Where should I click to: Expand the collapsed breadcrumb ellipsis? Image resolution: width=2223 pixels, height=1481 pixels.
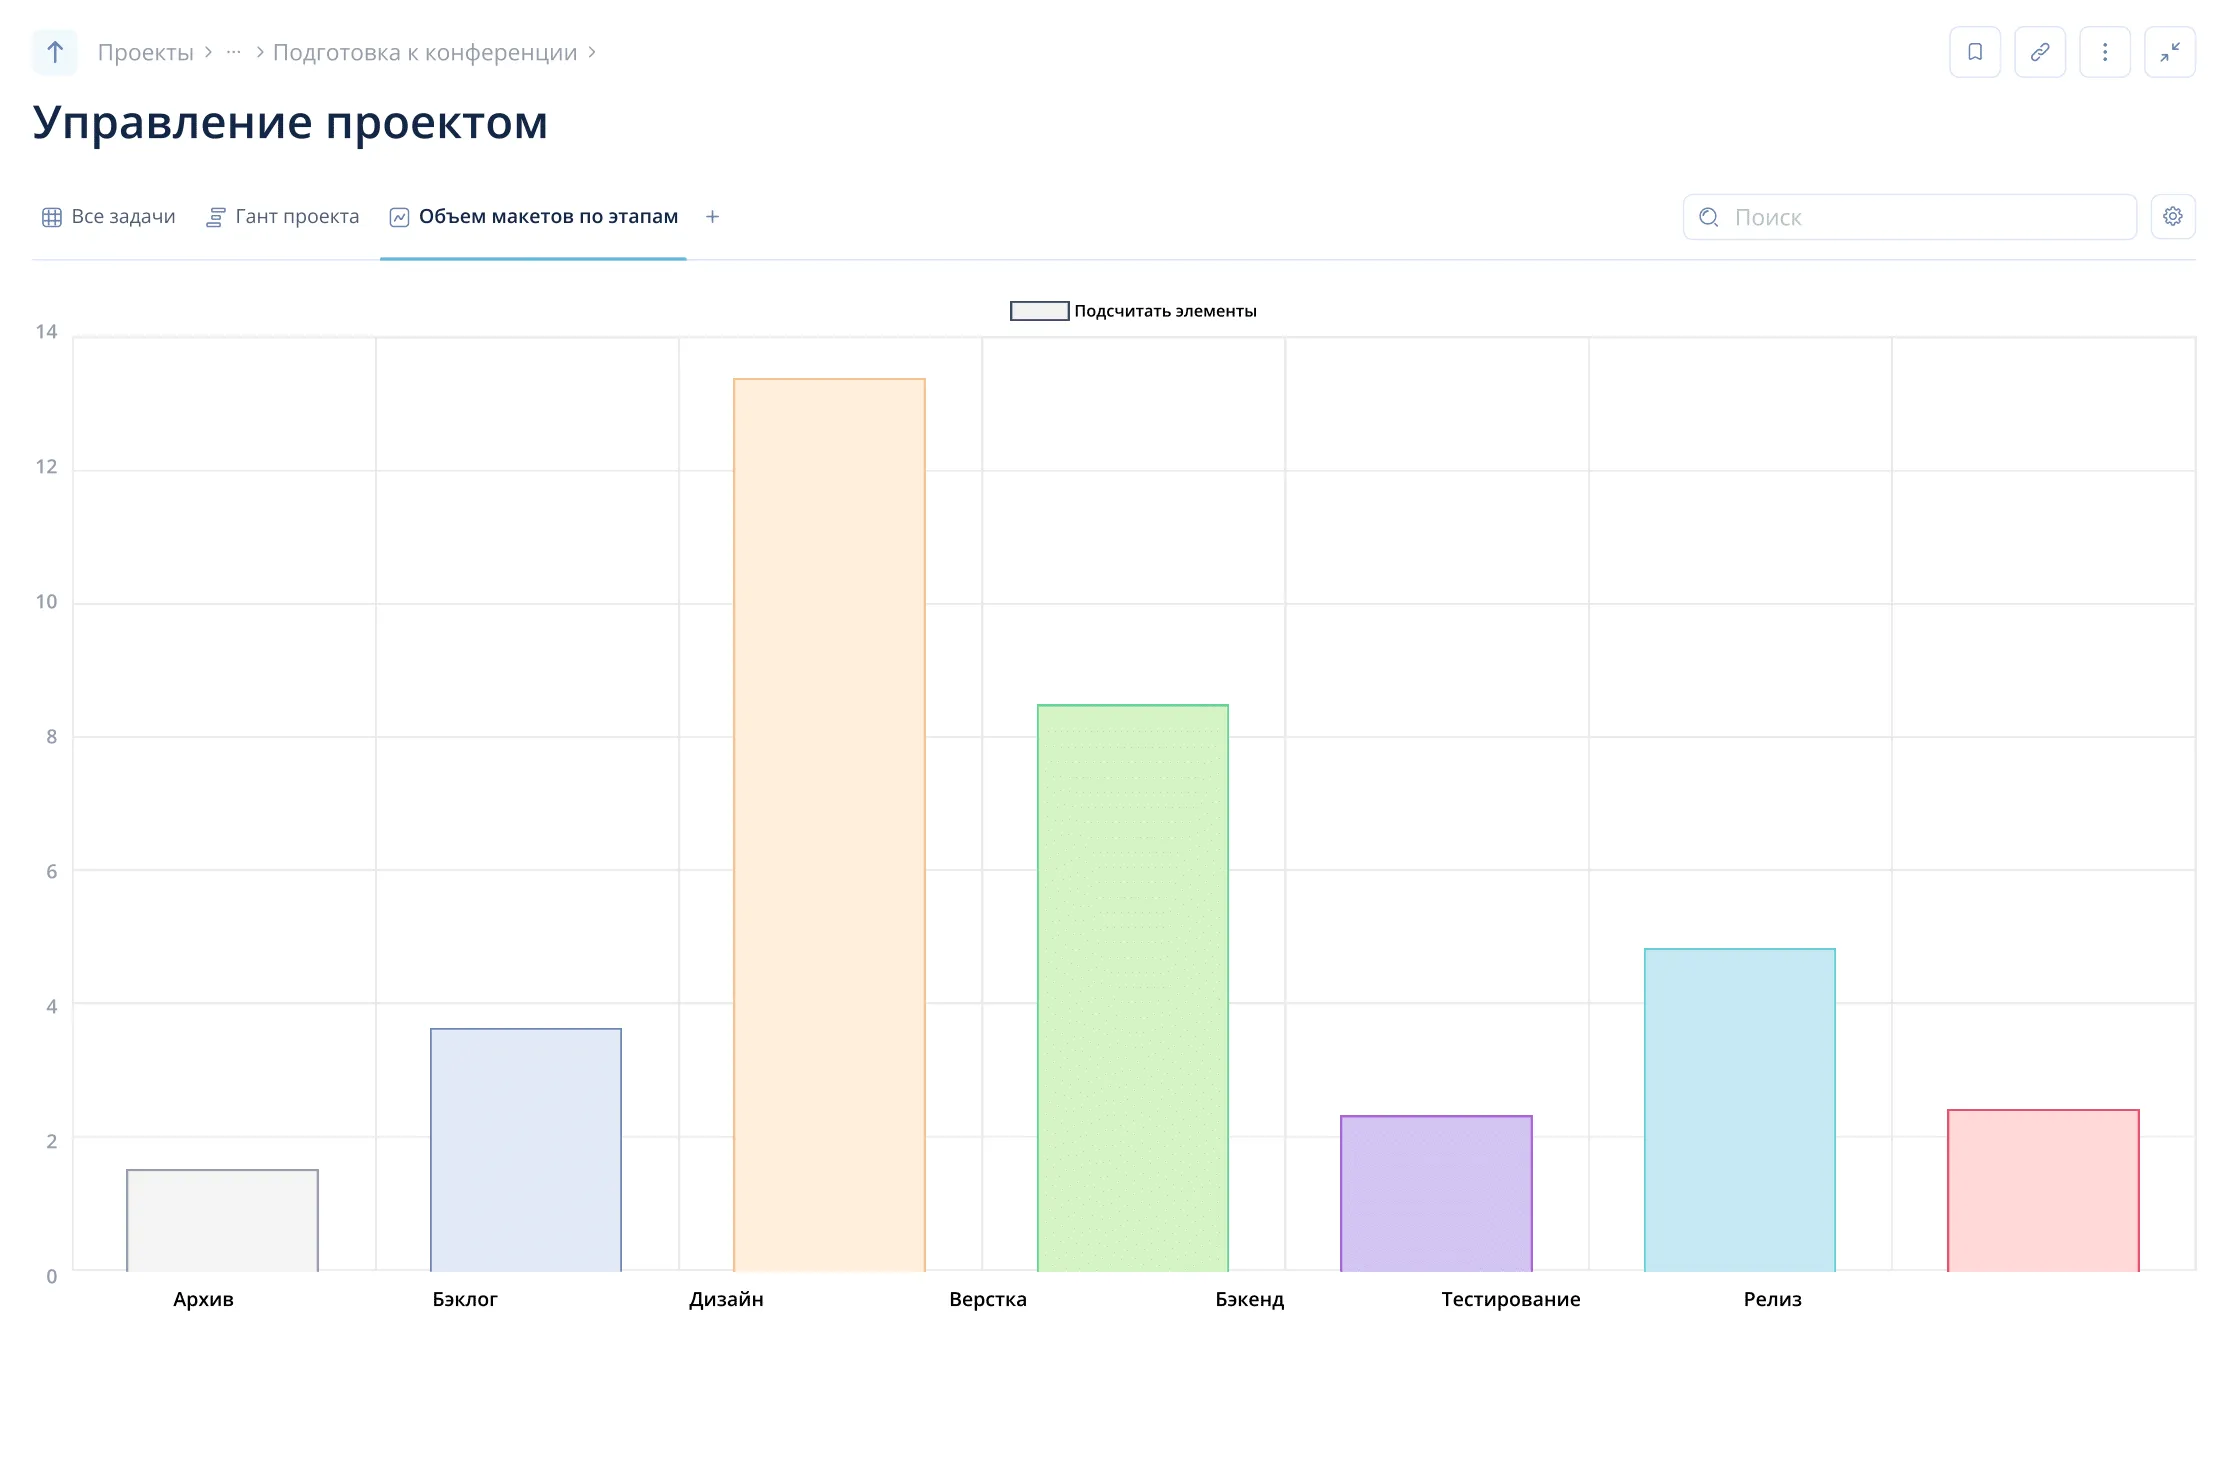click(233, 52)
